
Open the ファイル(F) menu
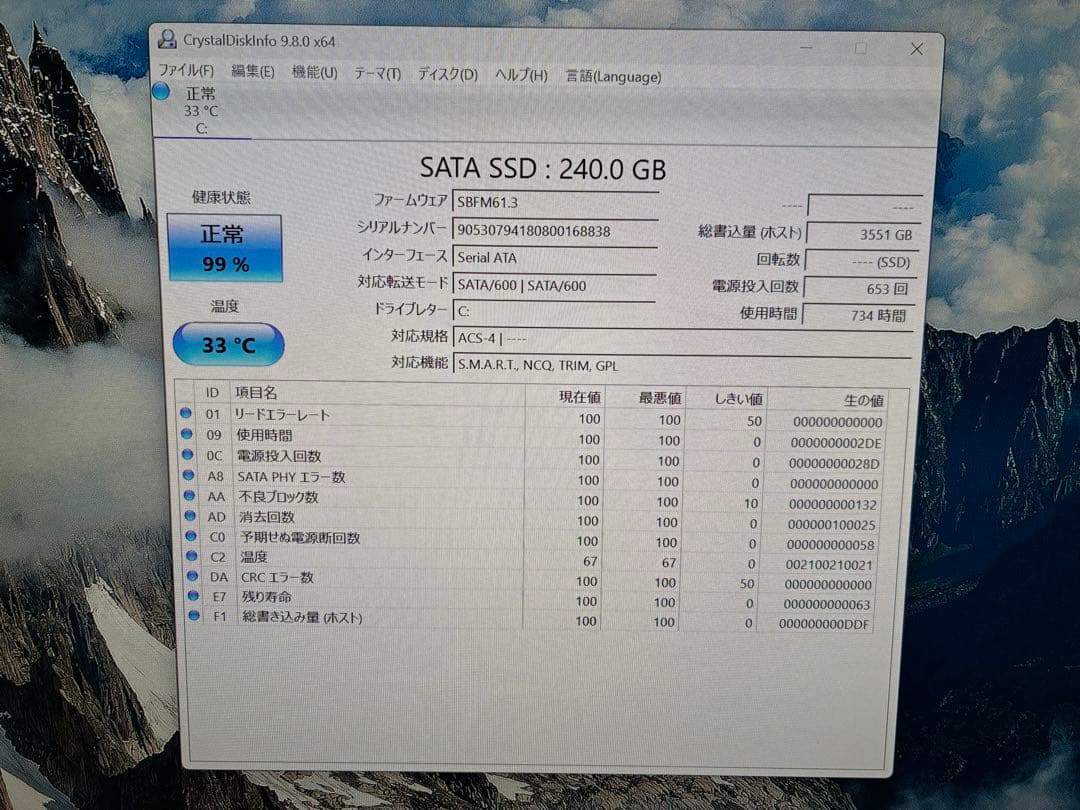[x=186, y=70]
